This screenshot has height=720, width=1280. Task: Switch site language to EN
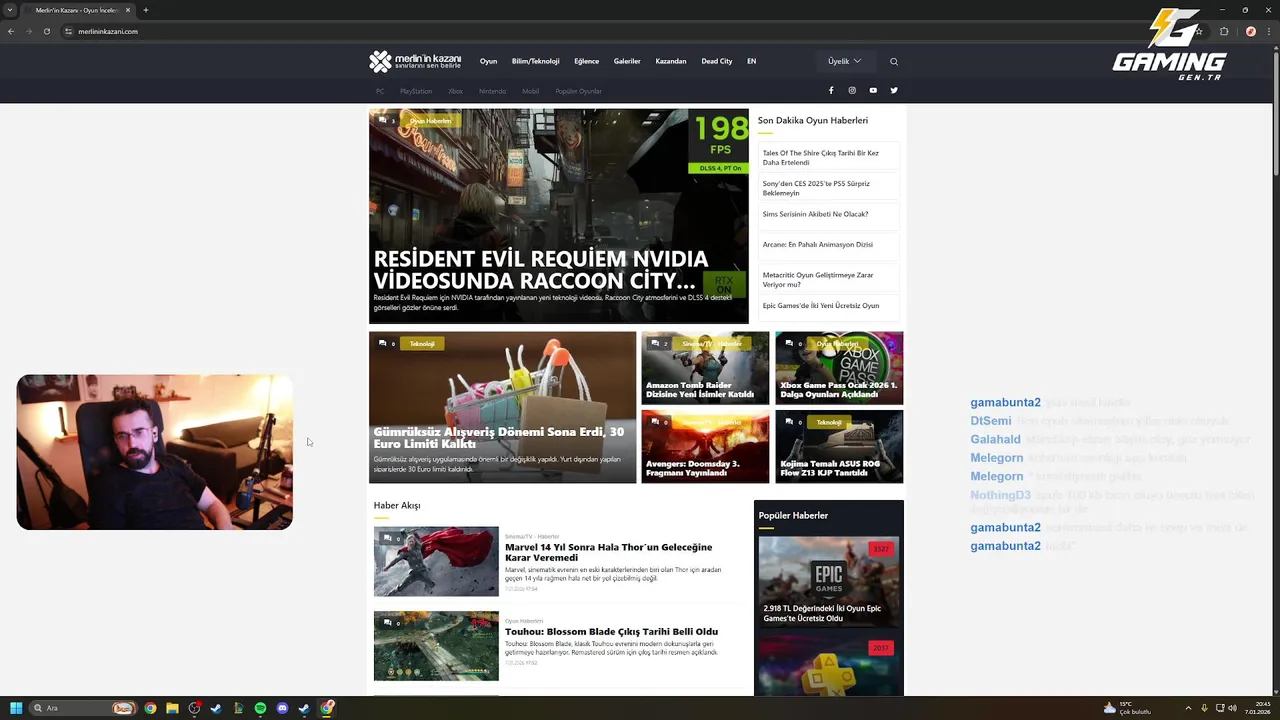click(x=752, y=61)
